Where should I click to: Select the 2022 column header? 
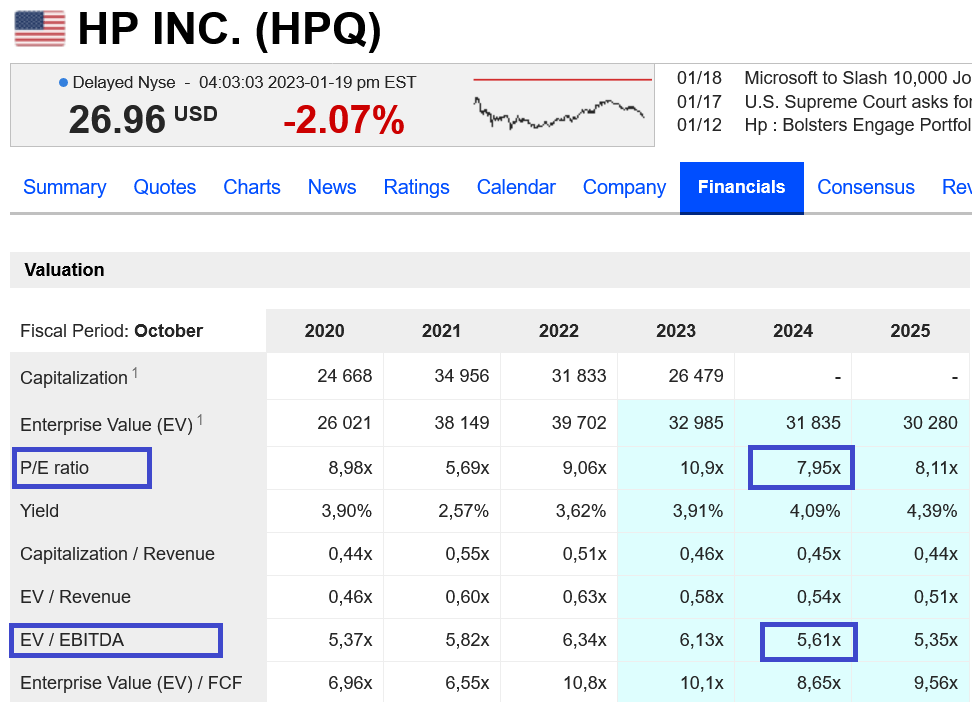(559, 331)
